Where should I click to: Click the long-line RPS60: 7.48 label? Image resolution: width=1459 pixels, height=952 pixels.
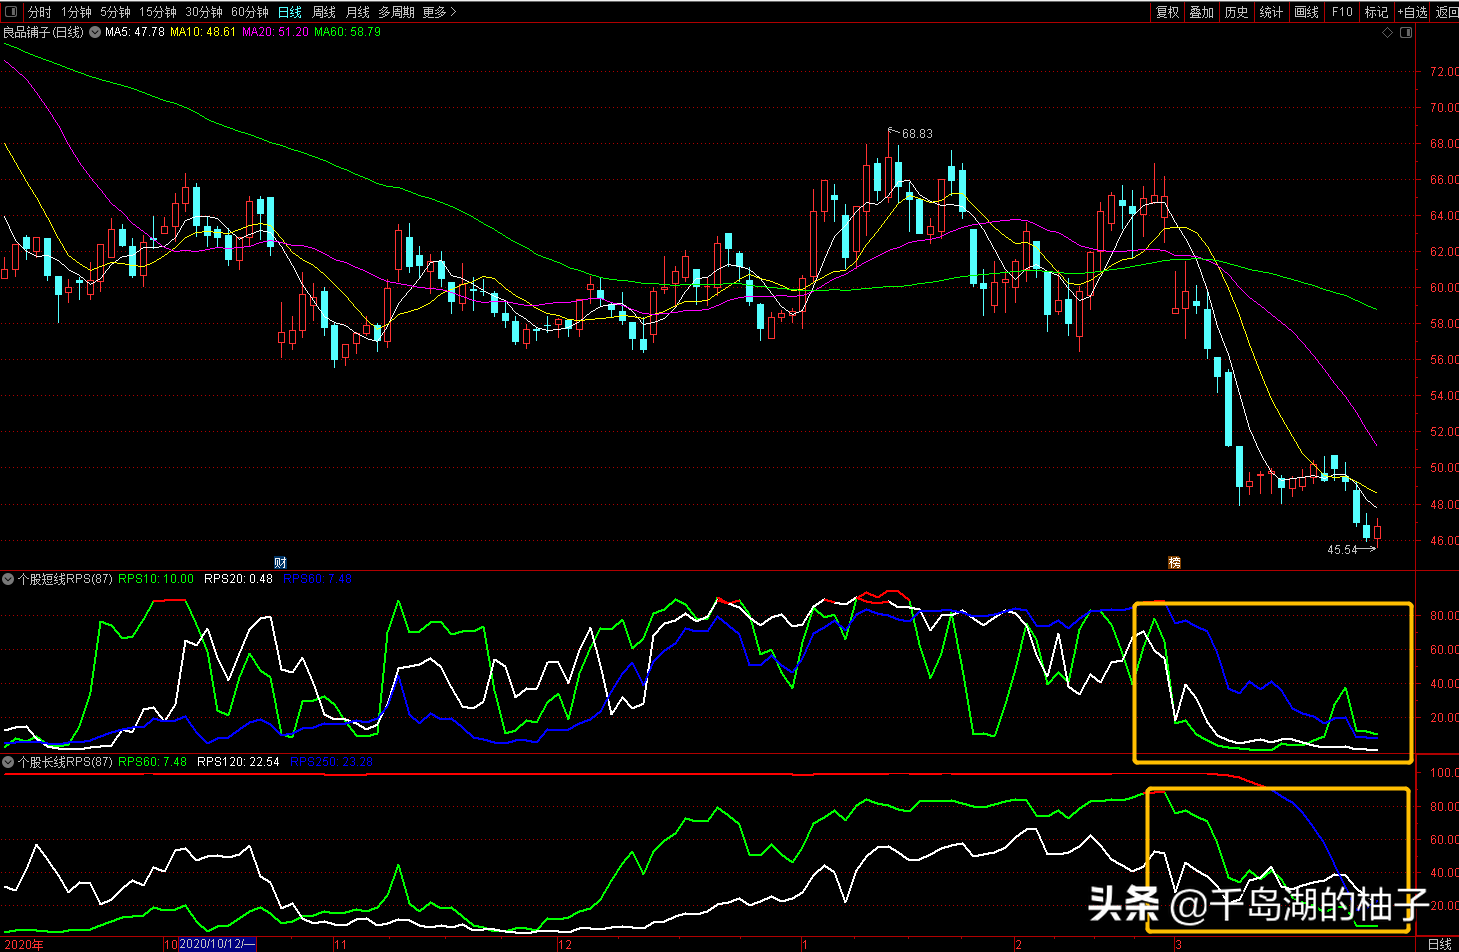point(152,762)
